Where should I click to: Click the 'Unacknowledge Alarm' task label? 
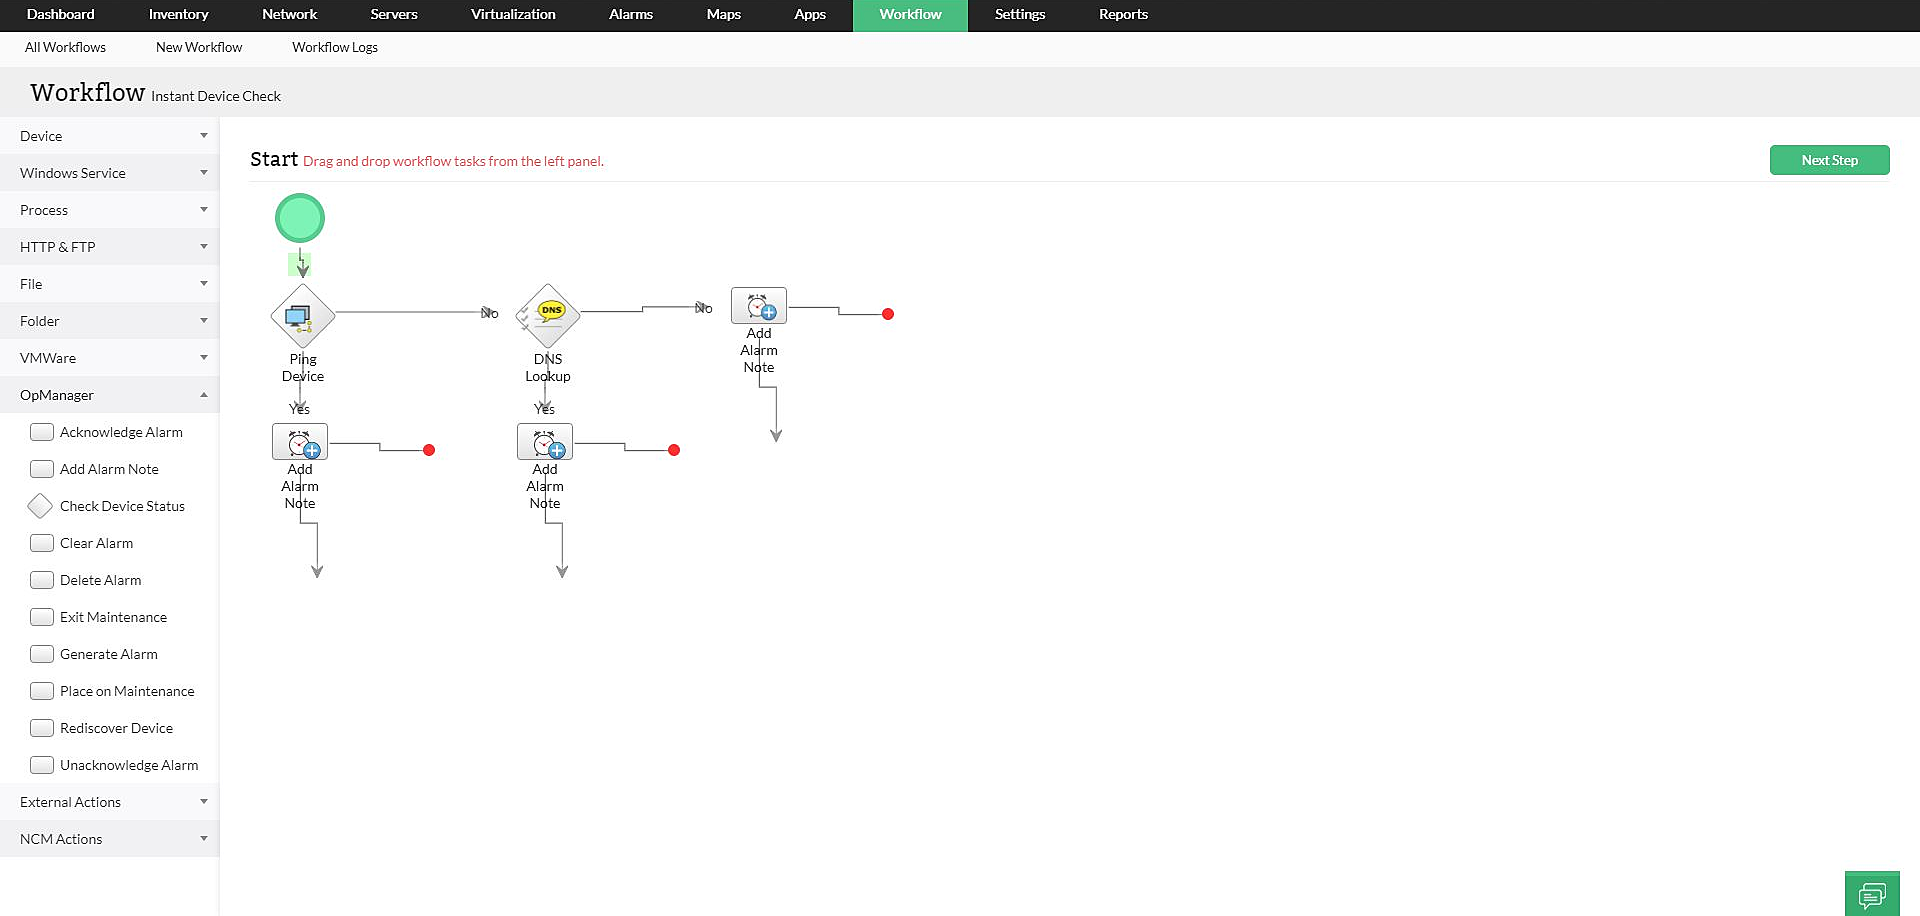(129, 765)
